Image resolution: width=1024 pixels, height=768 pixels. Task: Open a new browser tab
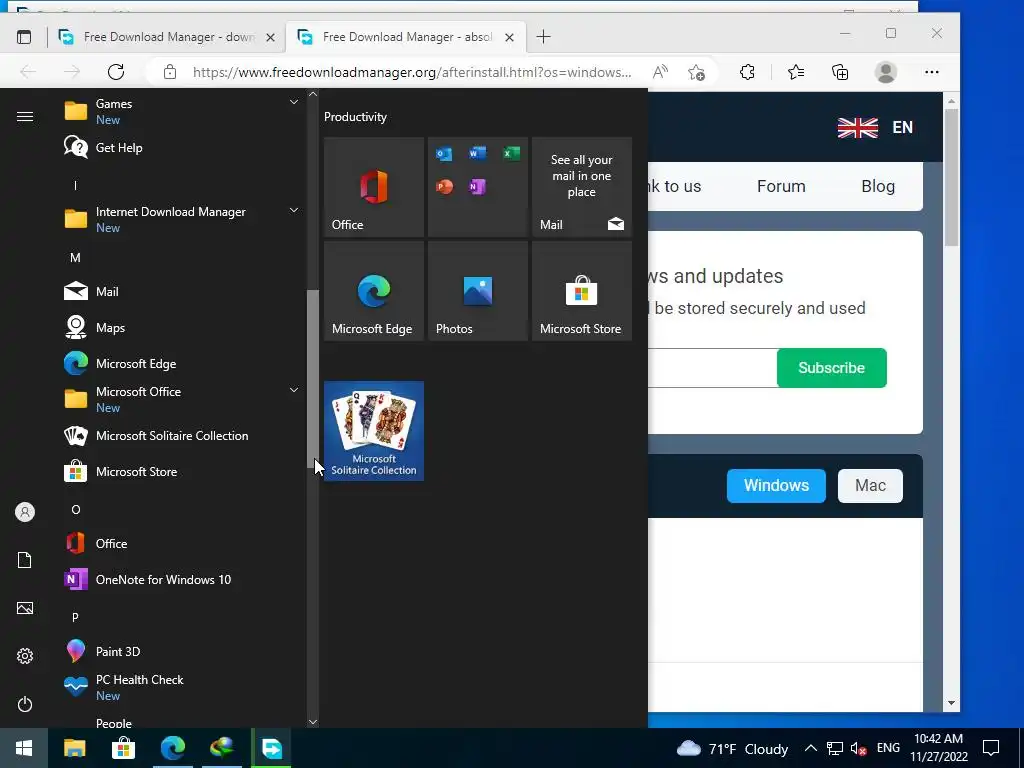[x=543, y=37]
